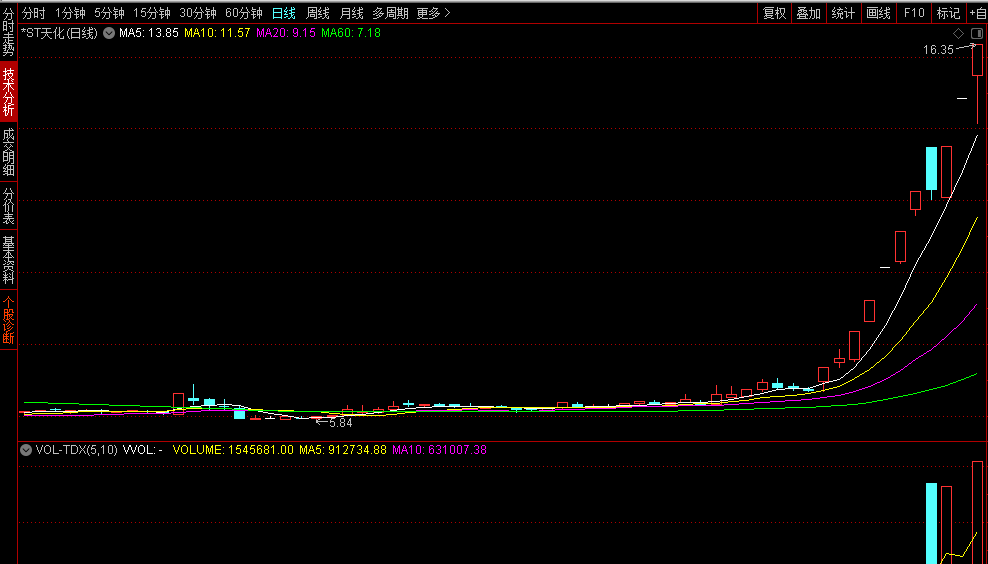The width and height of the screenshot is (988, 564).
Task: Click the tall cyan volume bar
Action: [931, 523]
